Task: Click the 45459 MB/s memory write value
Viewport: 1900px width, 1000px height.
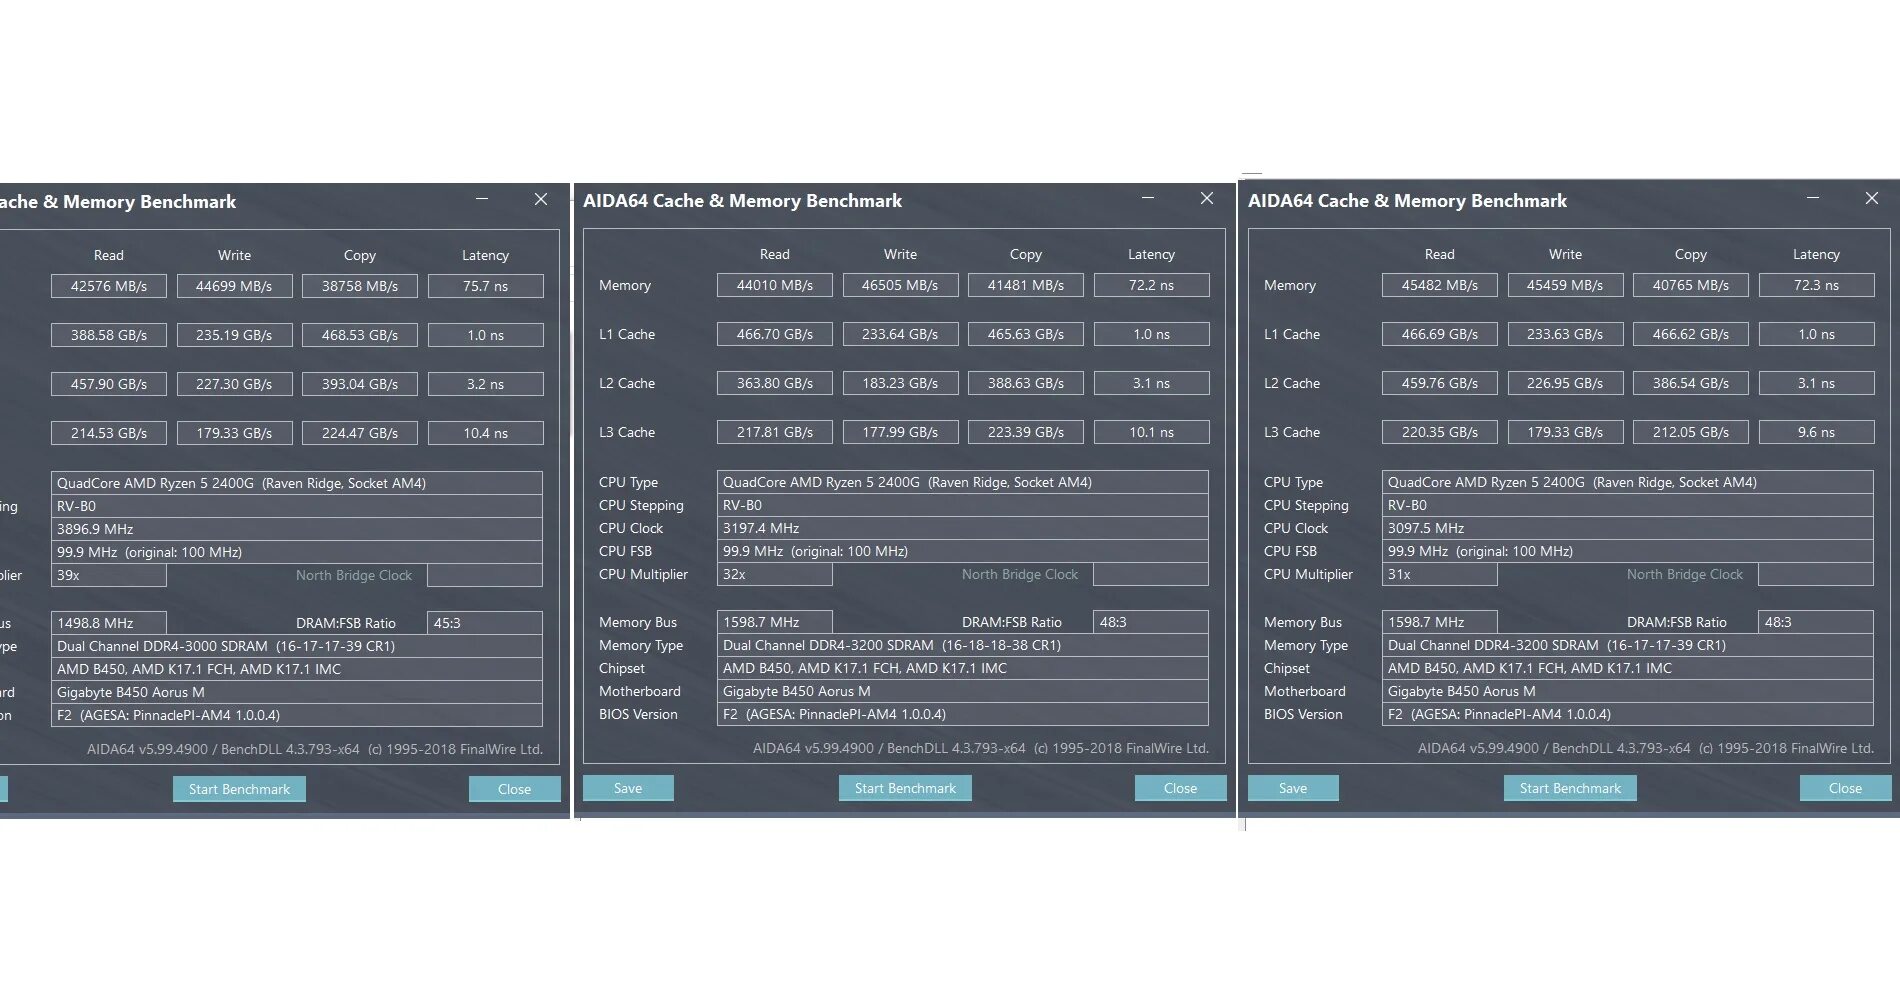Action: [x=1565, y=285]
